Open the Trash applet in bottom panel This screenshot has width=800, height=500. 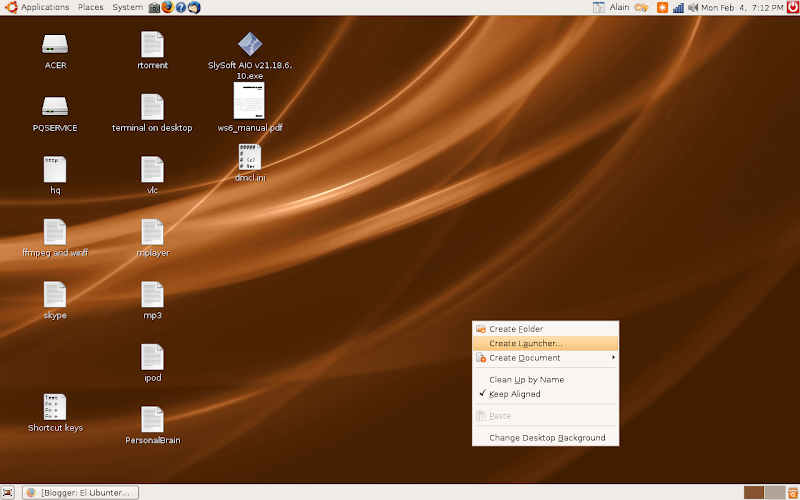[793, 492]
